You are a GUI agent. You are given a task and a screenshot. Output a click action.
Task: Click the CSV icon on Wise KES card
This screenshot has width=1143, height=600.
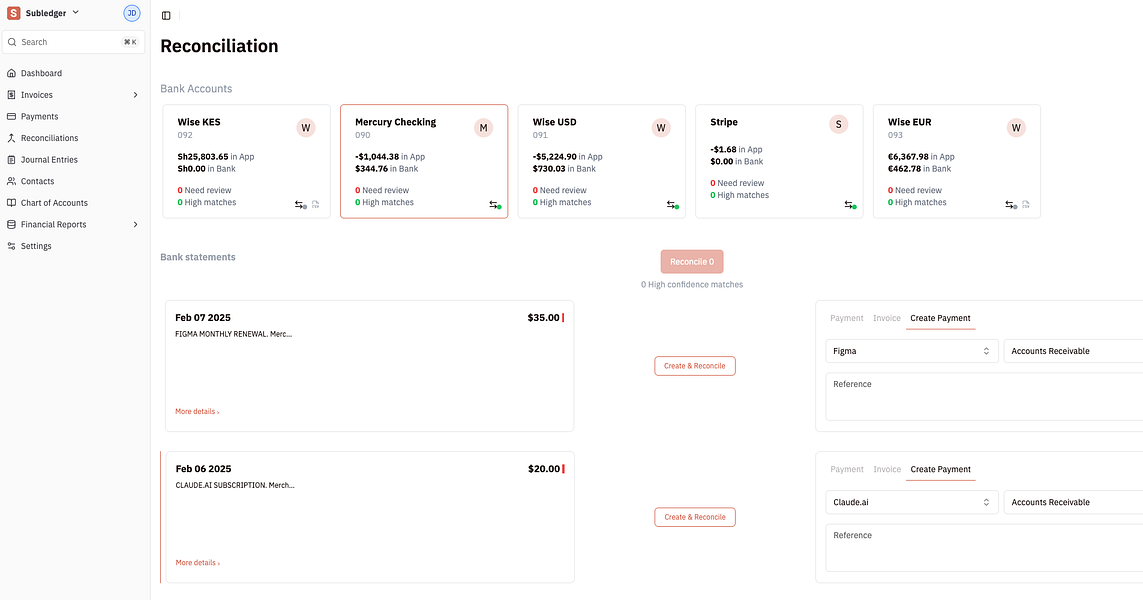pos(315,204)
